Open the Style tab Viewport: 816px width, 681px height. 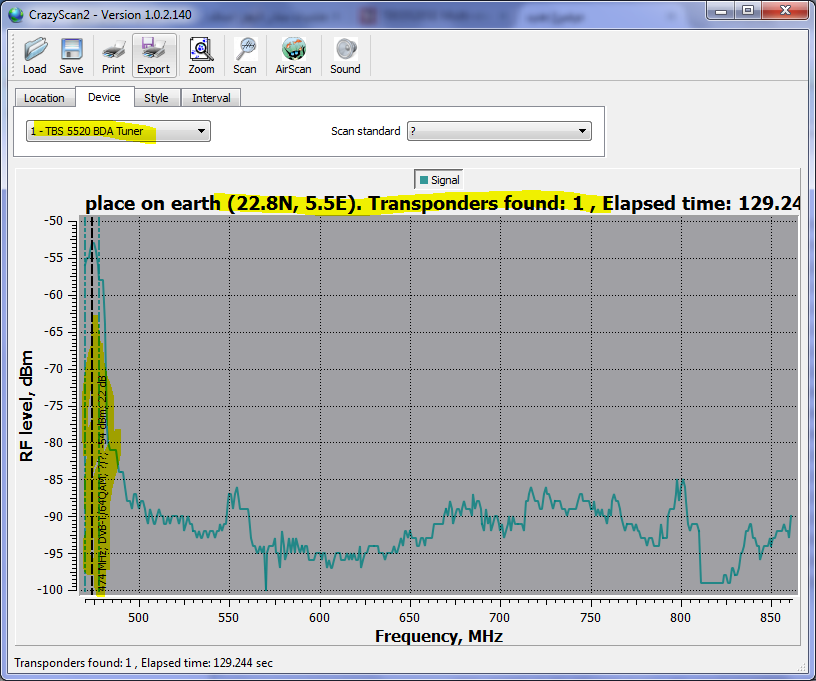coord(156,98)
